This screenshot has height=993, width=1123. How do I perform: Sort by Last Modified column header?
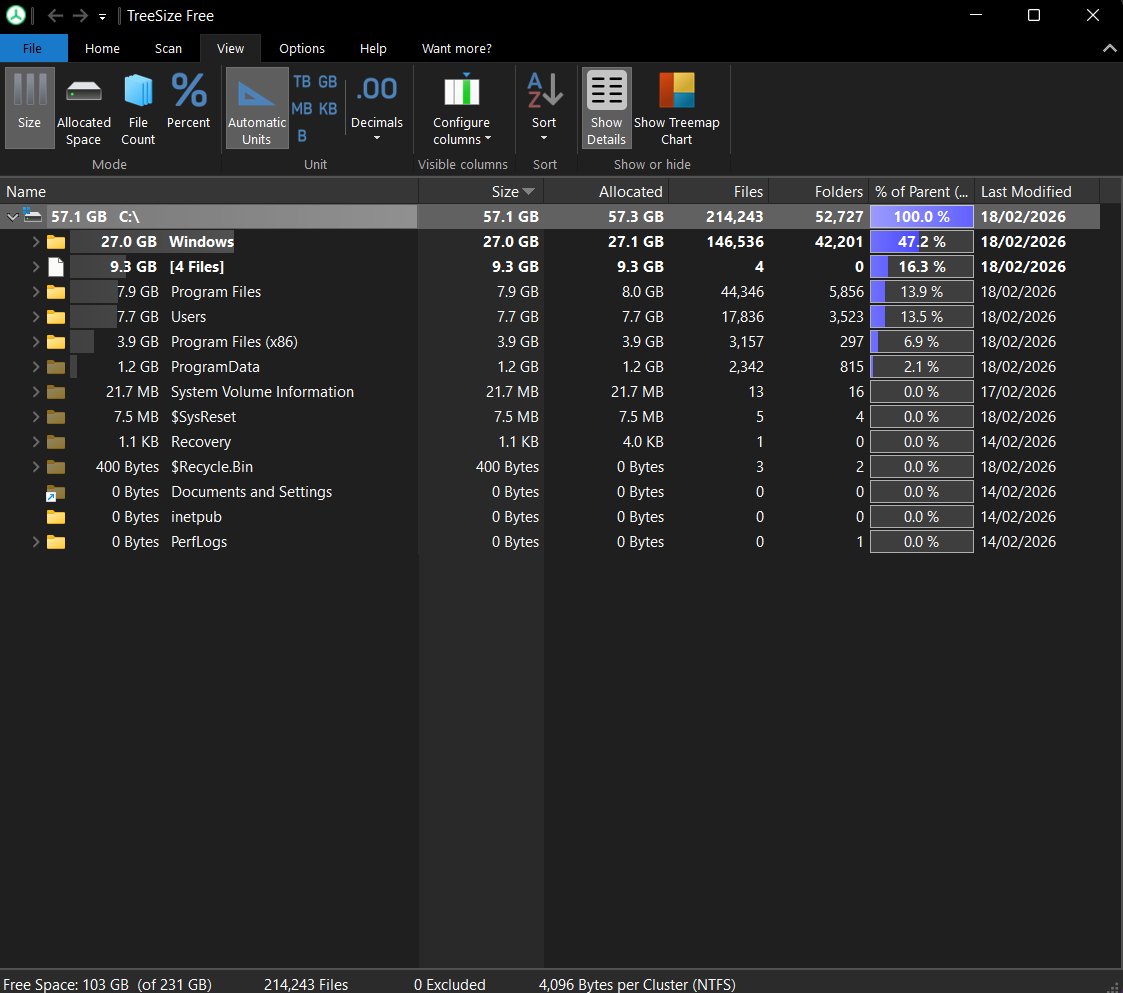tap(1037, 191)
